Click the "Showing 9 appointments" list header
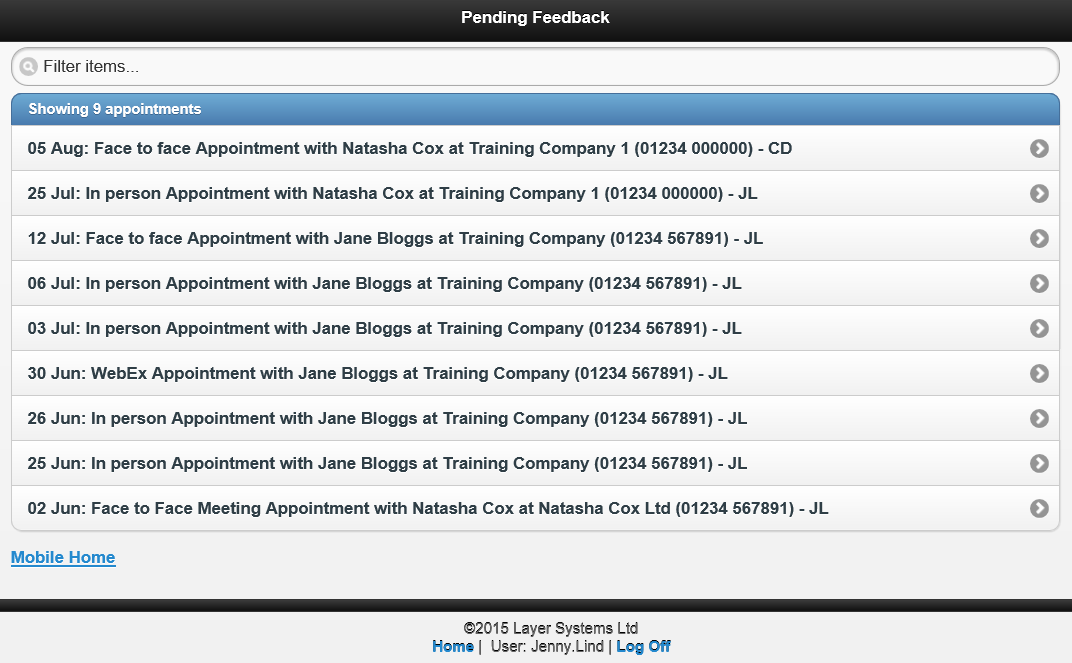The width and height of the screenshot is (1072, 663). coord(535,109)
